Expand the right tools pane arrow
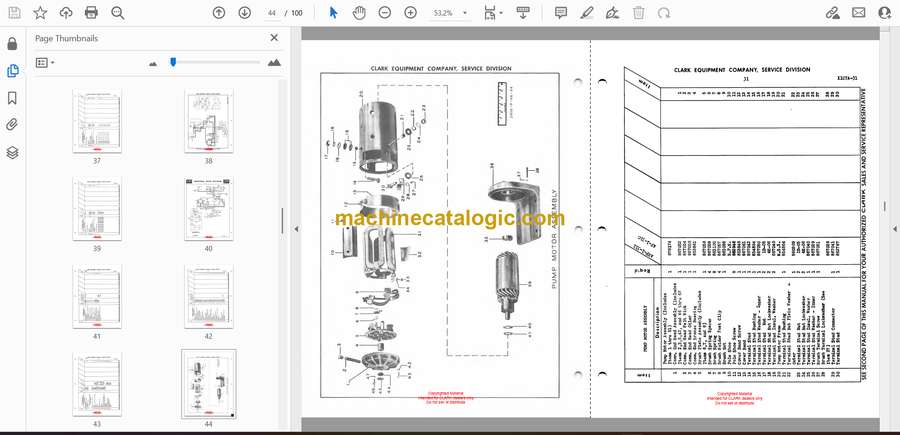The width and height of the screenshot is (900, 435). 894,229
